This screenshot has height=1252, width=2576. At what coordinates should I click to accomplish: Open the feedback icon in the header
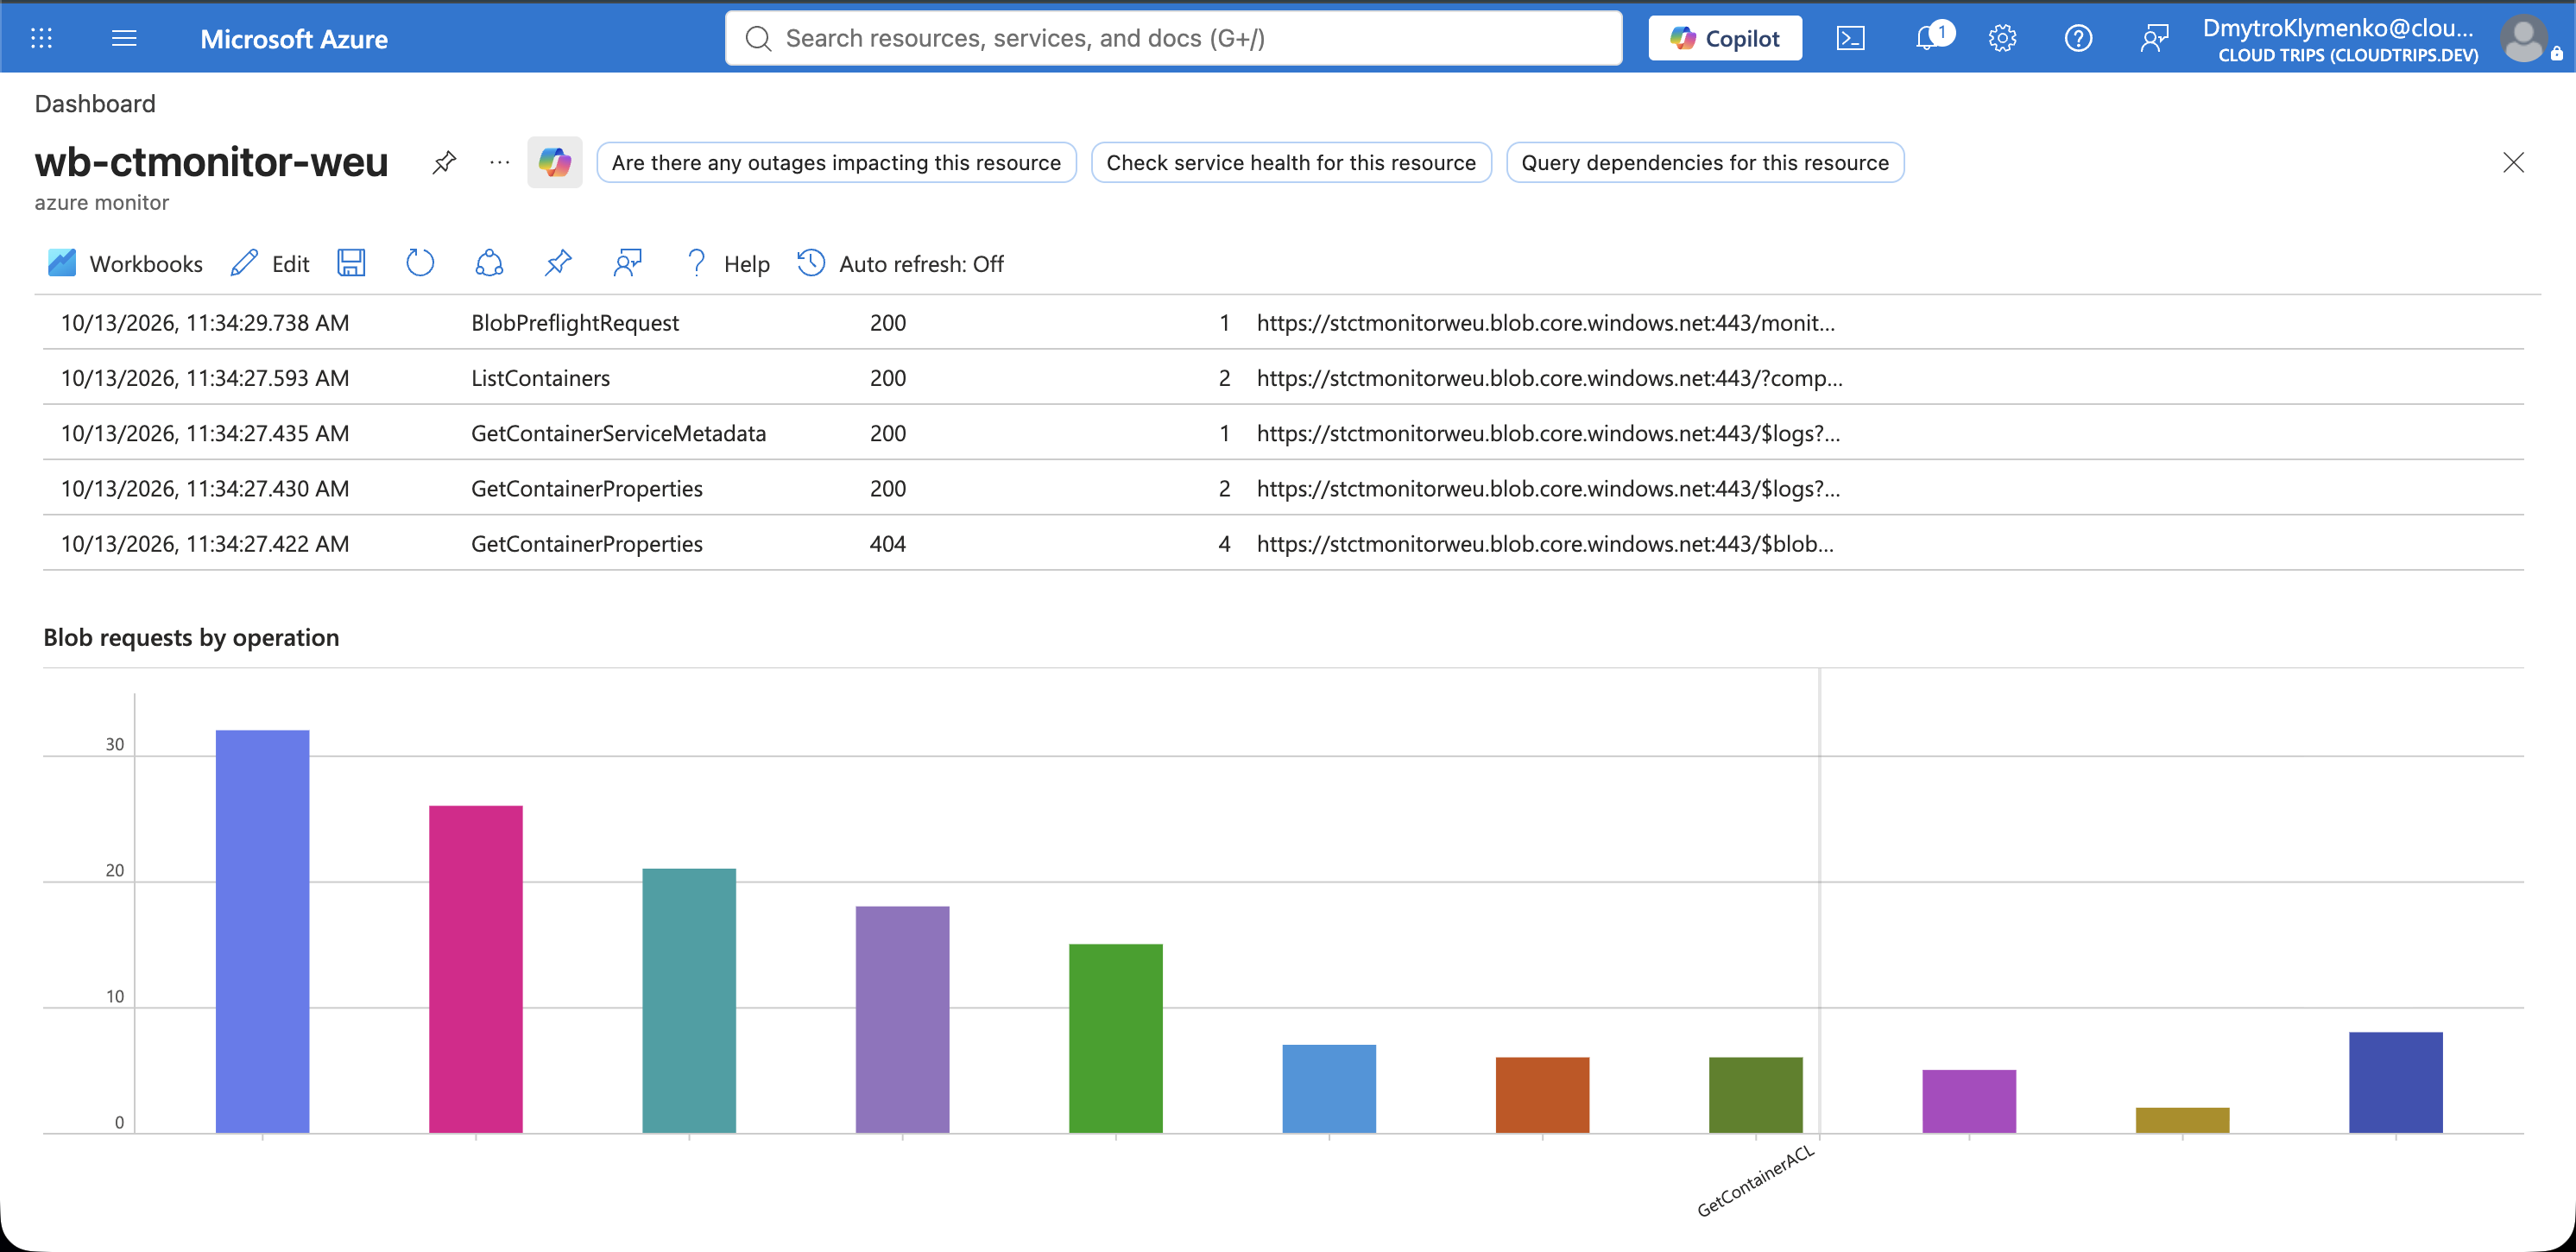point(2154,38)
